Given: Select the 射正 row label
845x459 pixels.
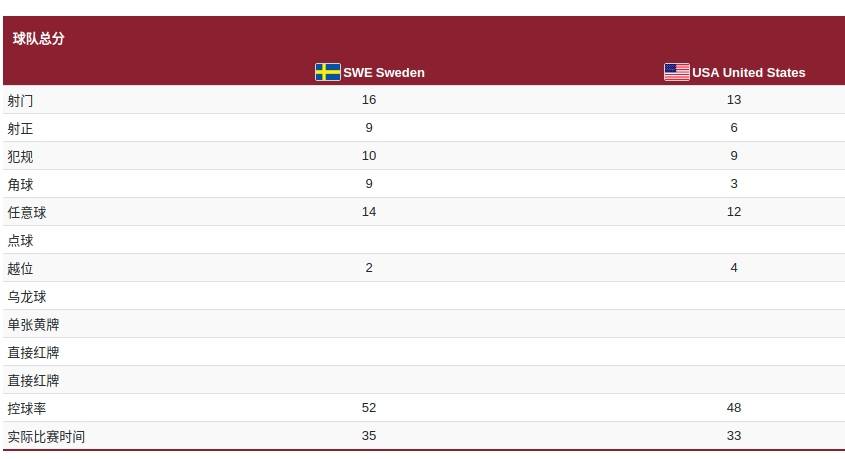Looking at the screenshot, I should tap(20, 128).
